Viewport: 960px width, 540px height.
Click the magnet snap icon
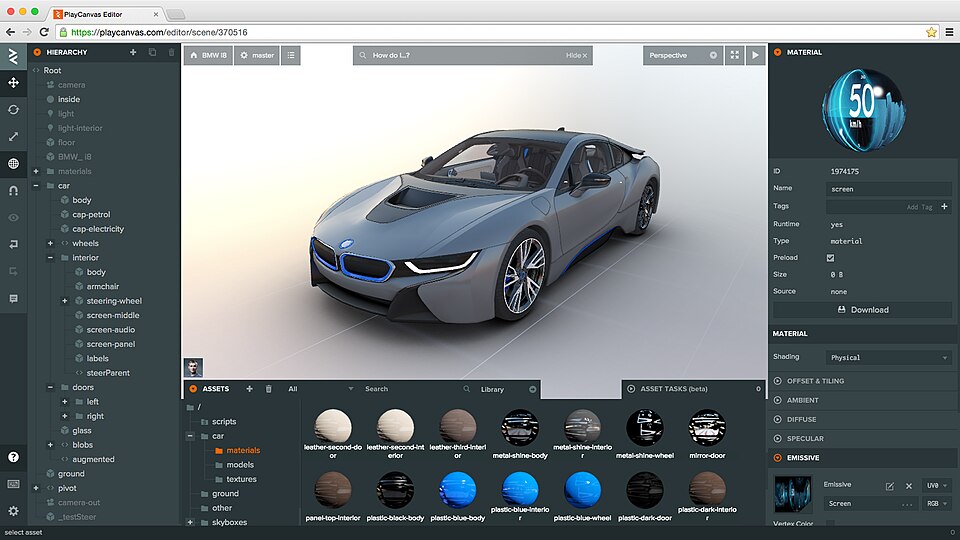point(13,190)
